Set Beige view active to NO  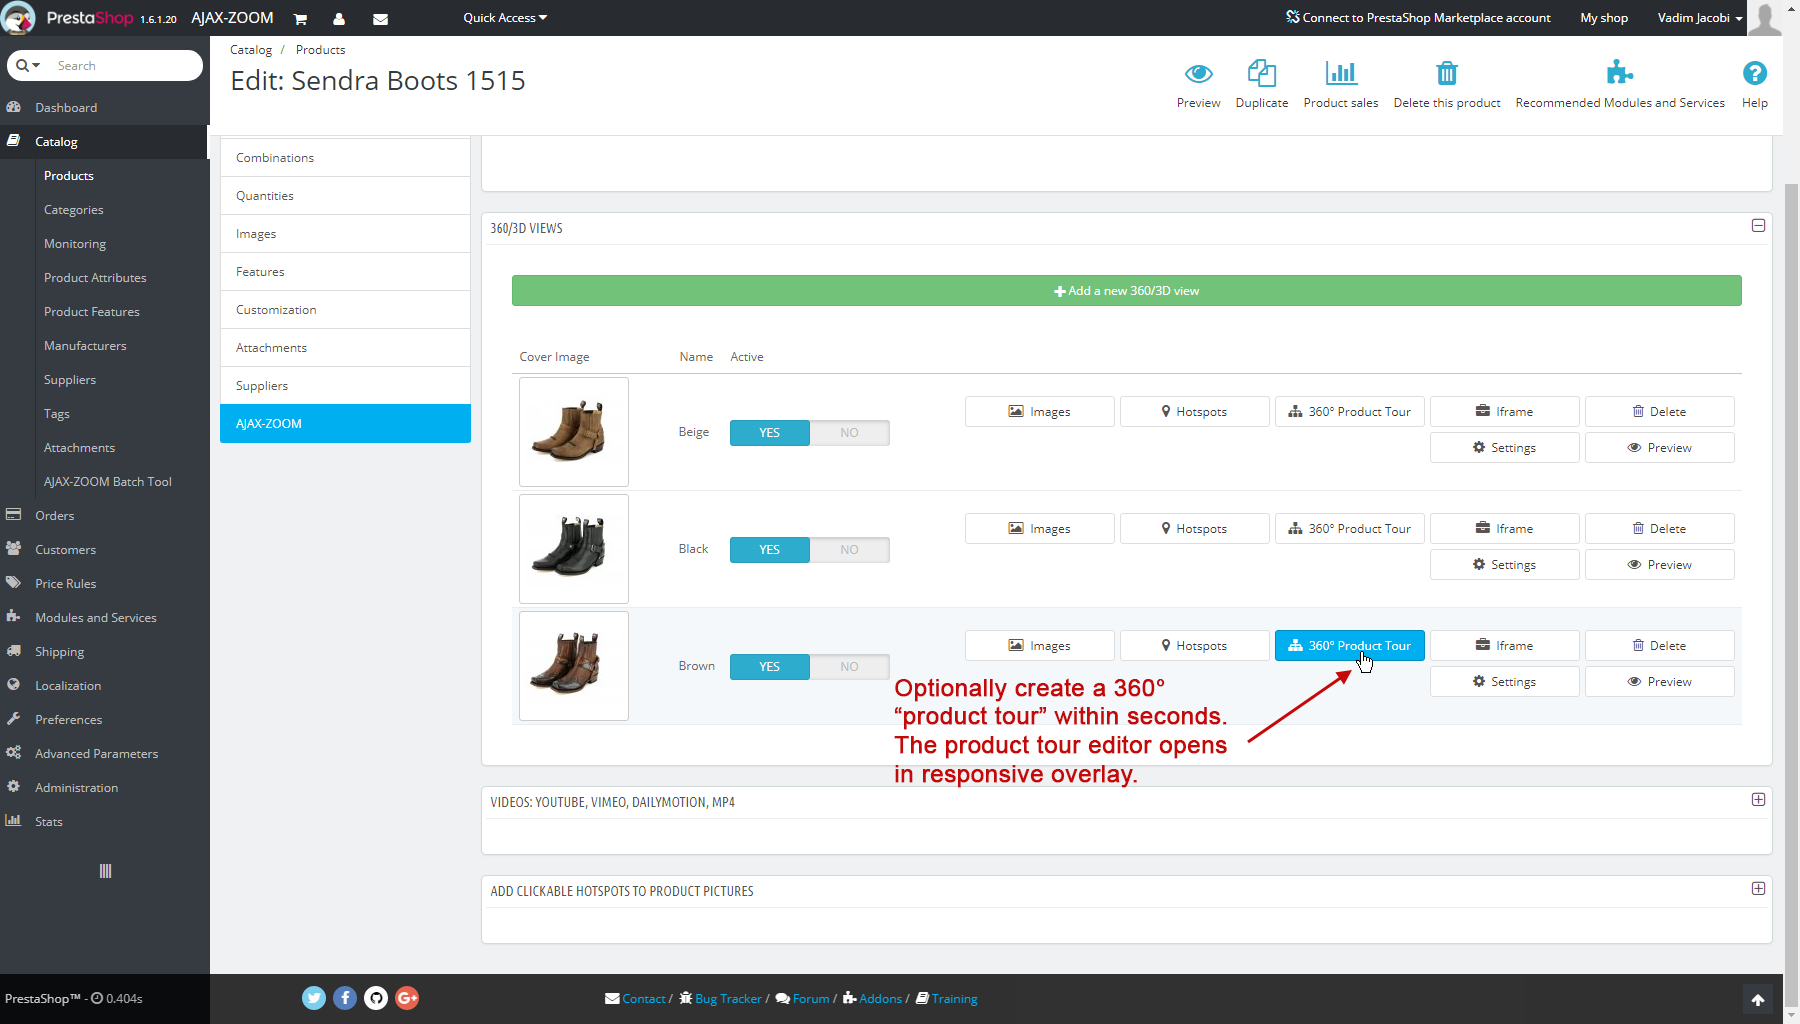click(849, 433)
